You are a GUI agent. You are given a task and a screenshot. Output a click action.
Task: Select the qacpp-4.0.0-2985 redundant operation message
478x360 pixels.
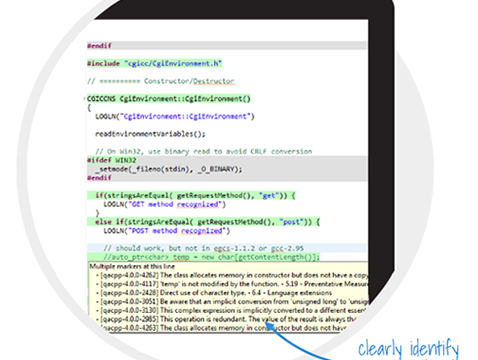[227, 319]
